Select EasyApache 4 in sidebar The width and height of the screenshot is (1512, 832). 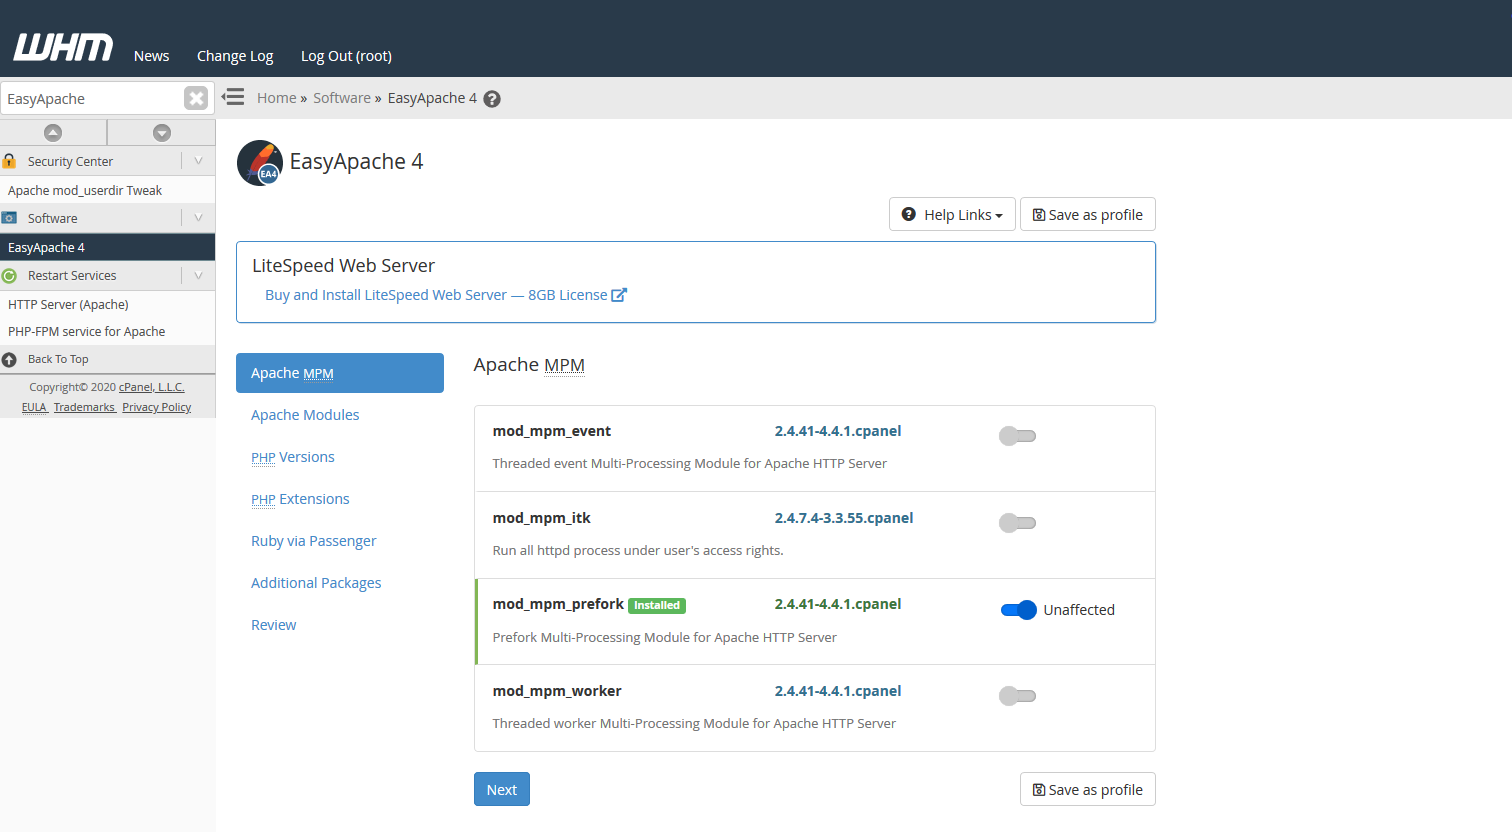[107, 247]
